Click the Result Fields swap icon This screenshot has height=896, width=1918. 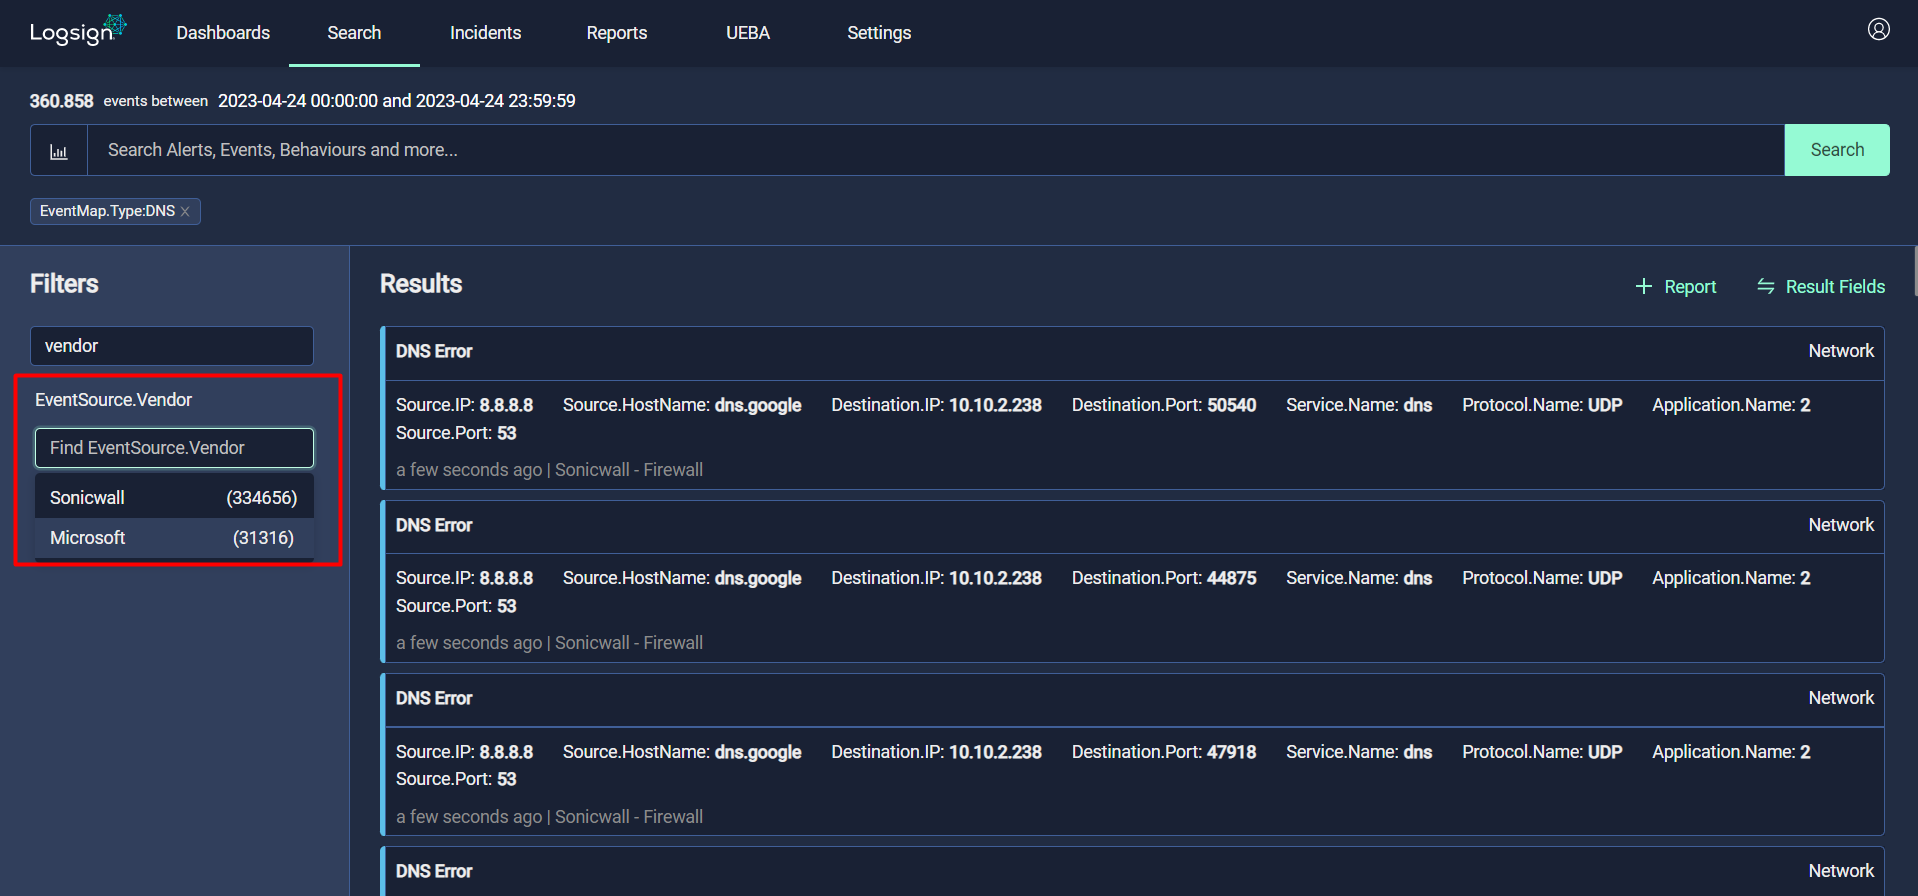click(x=1766, y=287)
